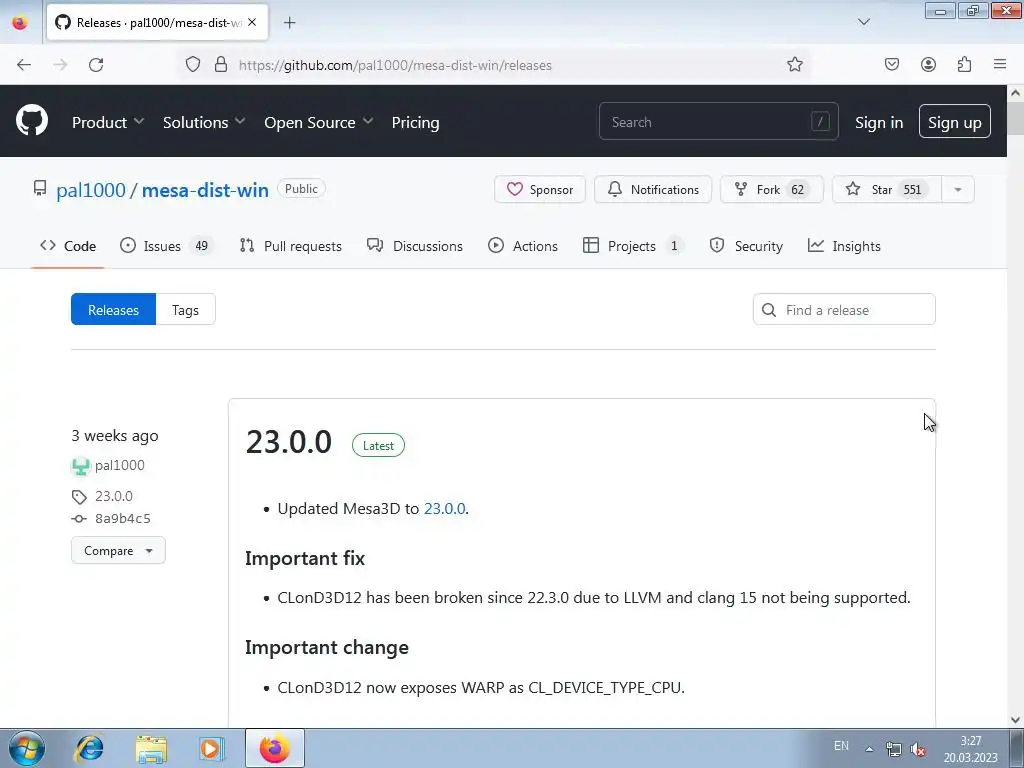Click the Notifications button
This screenshot has height=768, width=1024.
[653, 189]
